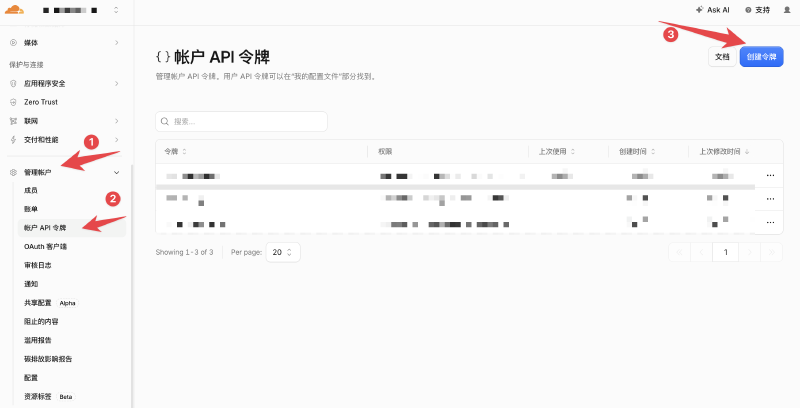This screenshot has height=408, width=800.
Task: Open 滥用报告 page
Action: point(38,340)
